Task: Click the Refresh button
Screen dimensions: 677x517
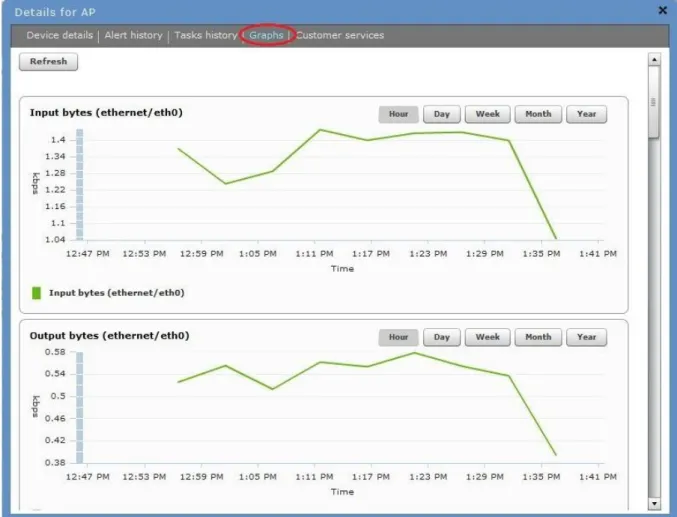Action: click(48, 62)
